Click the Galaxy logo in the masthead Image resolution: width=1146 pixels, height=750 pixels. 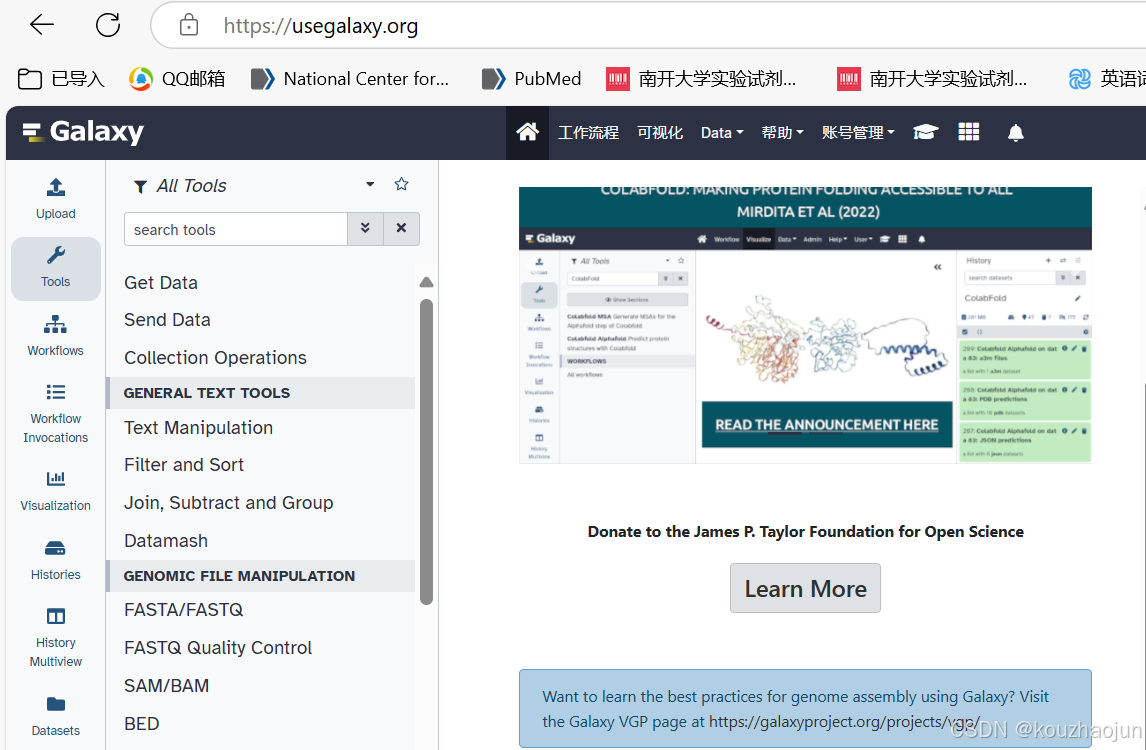tap(83, 132)
